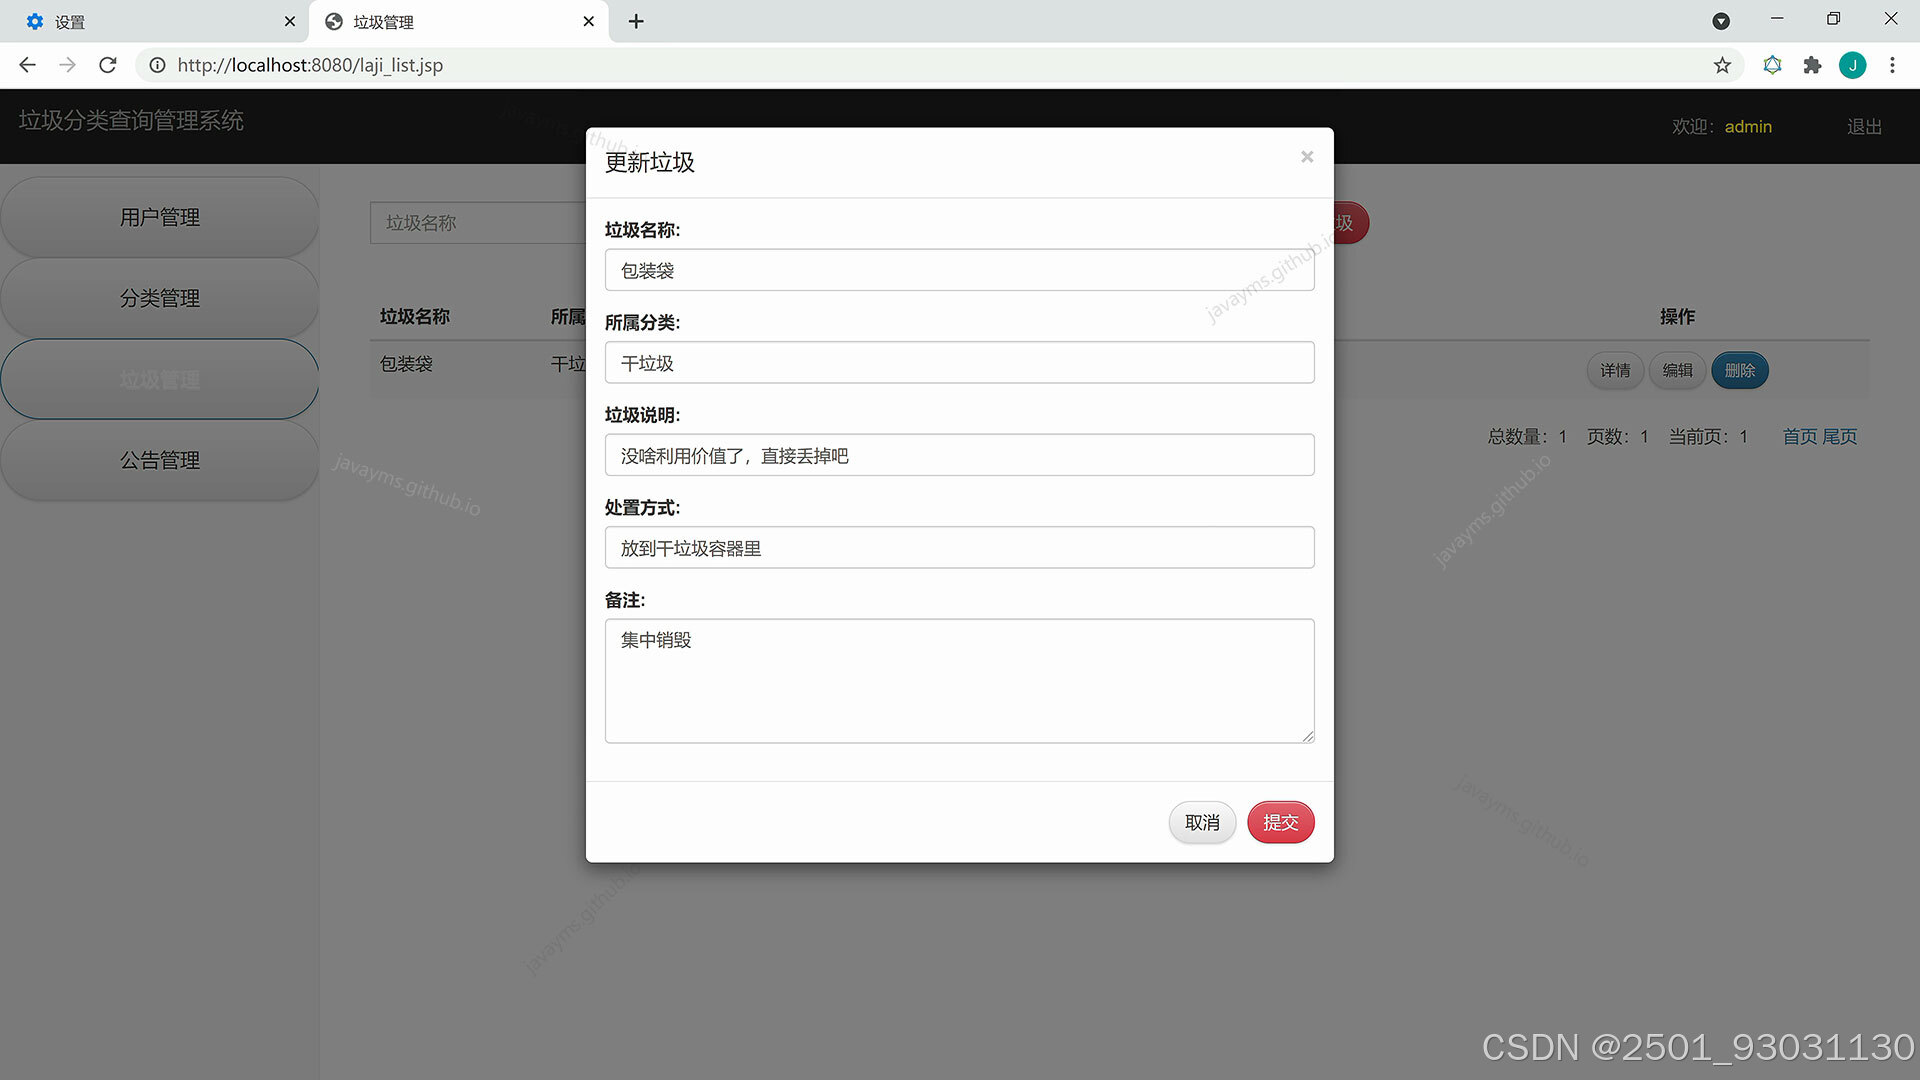This screenshot has width=1920, height=1080.
Task: Open 垃圾管理 in the sidebar
Action: [x=160, y=379]
